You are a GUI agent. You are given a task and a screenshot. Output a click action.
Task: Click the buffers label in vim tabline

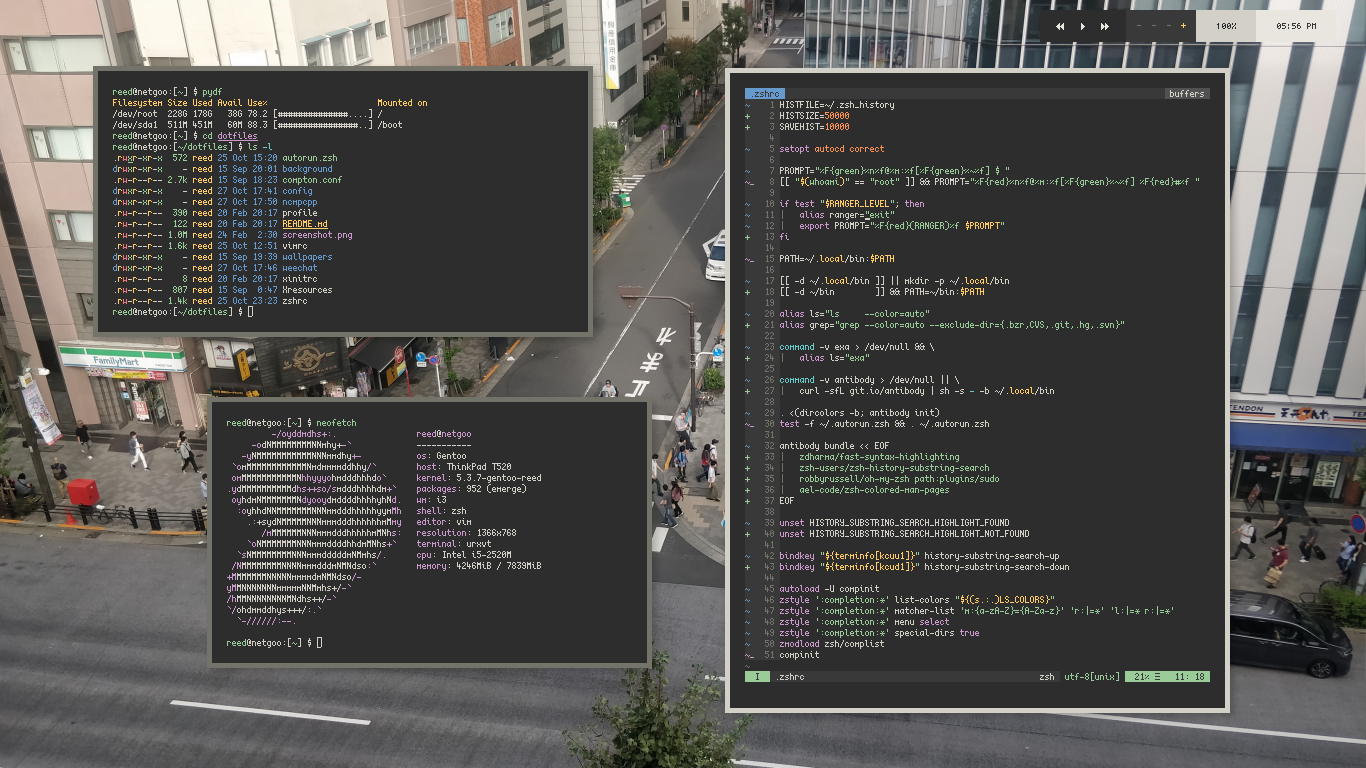click(x=1187, y=93)
